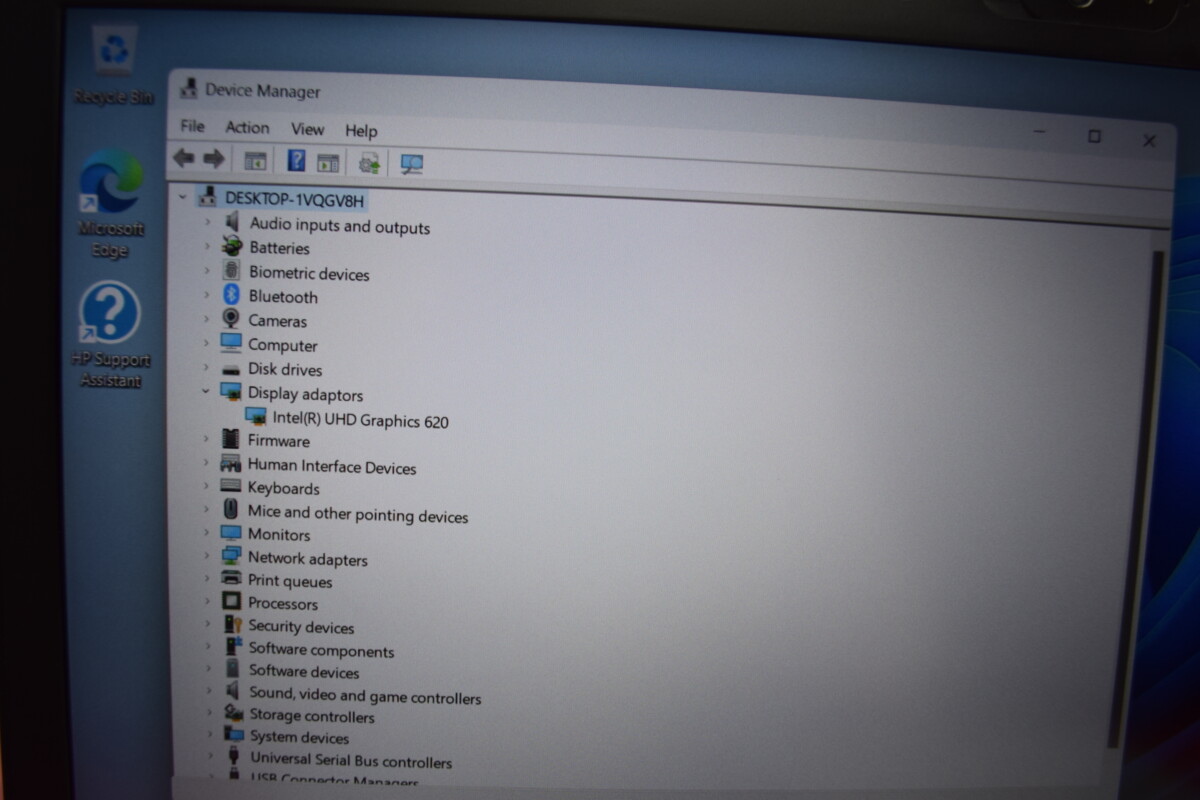Screen dimensions: 1200x800
Task: Select the Keyboards tree row
Action: click(284, 488)
